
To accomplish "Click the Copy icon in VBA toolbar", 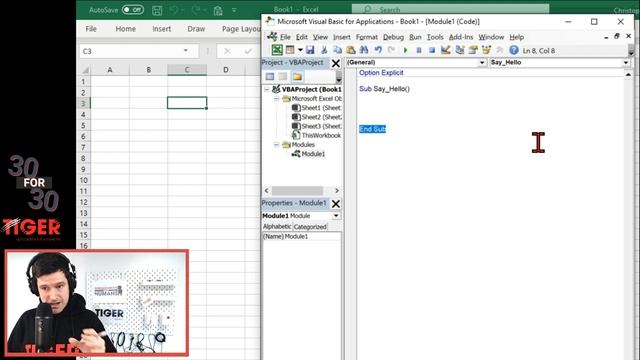I will tap(337, 50).
